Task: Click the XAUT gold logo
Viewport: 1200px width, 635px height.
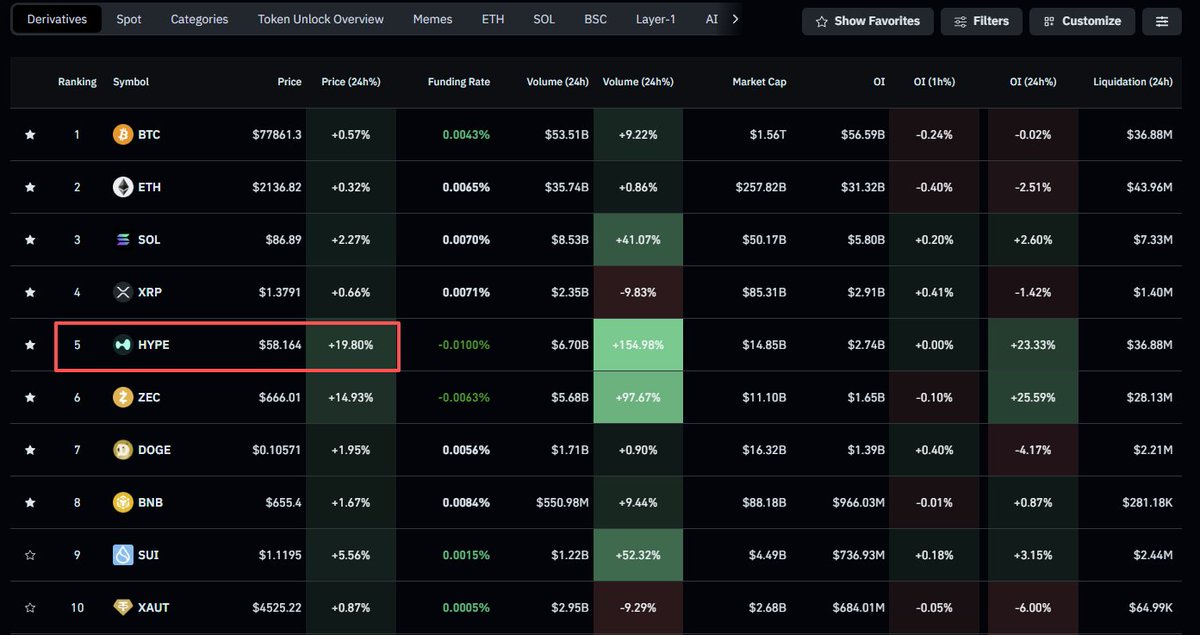Action: pos(122,607)
